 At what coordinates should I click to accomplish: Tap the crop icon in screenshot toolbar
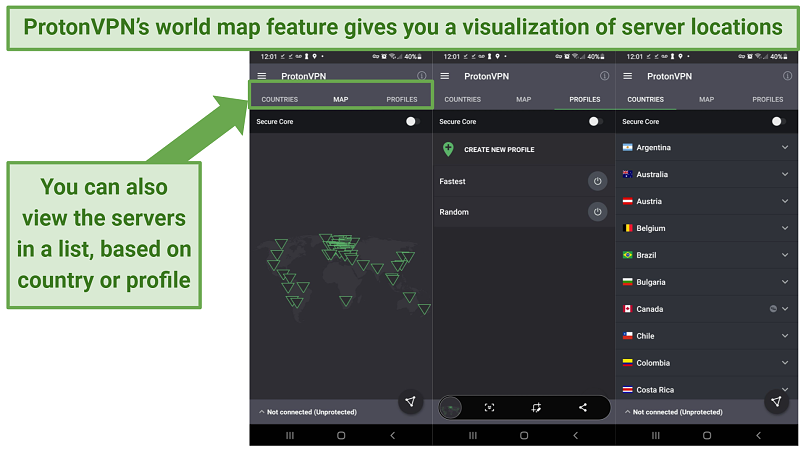click(536, 408)
